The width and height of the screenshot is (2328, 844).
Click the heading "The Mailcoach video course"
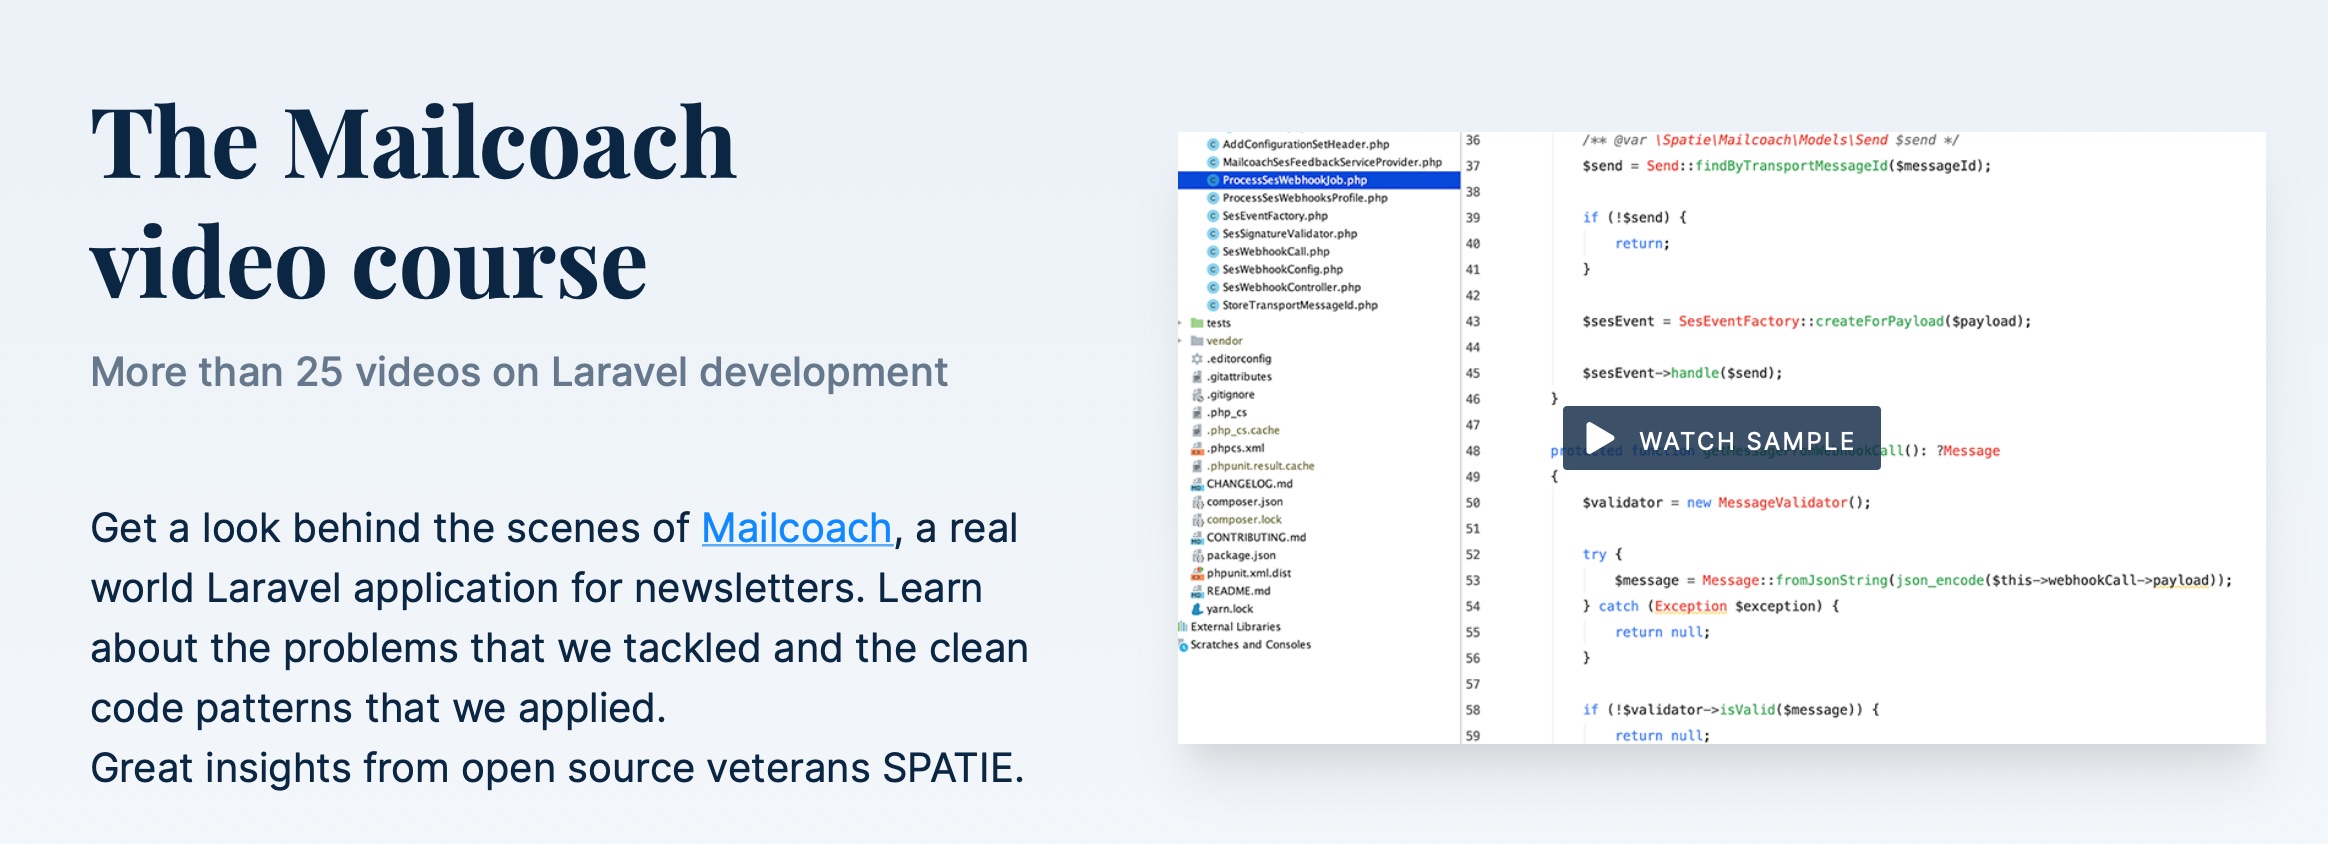tap(414, 202)
